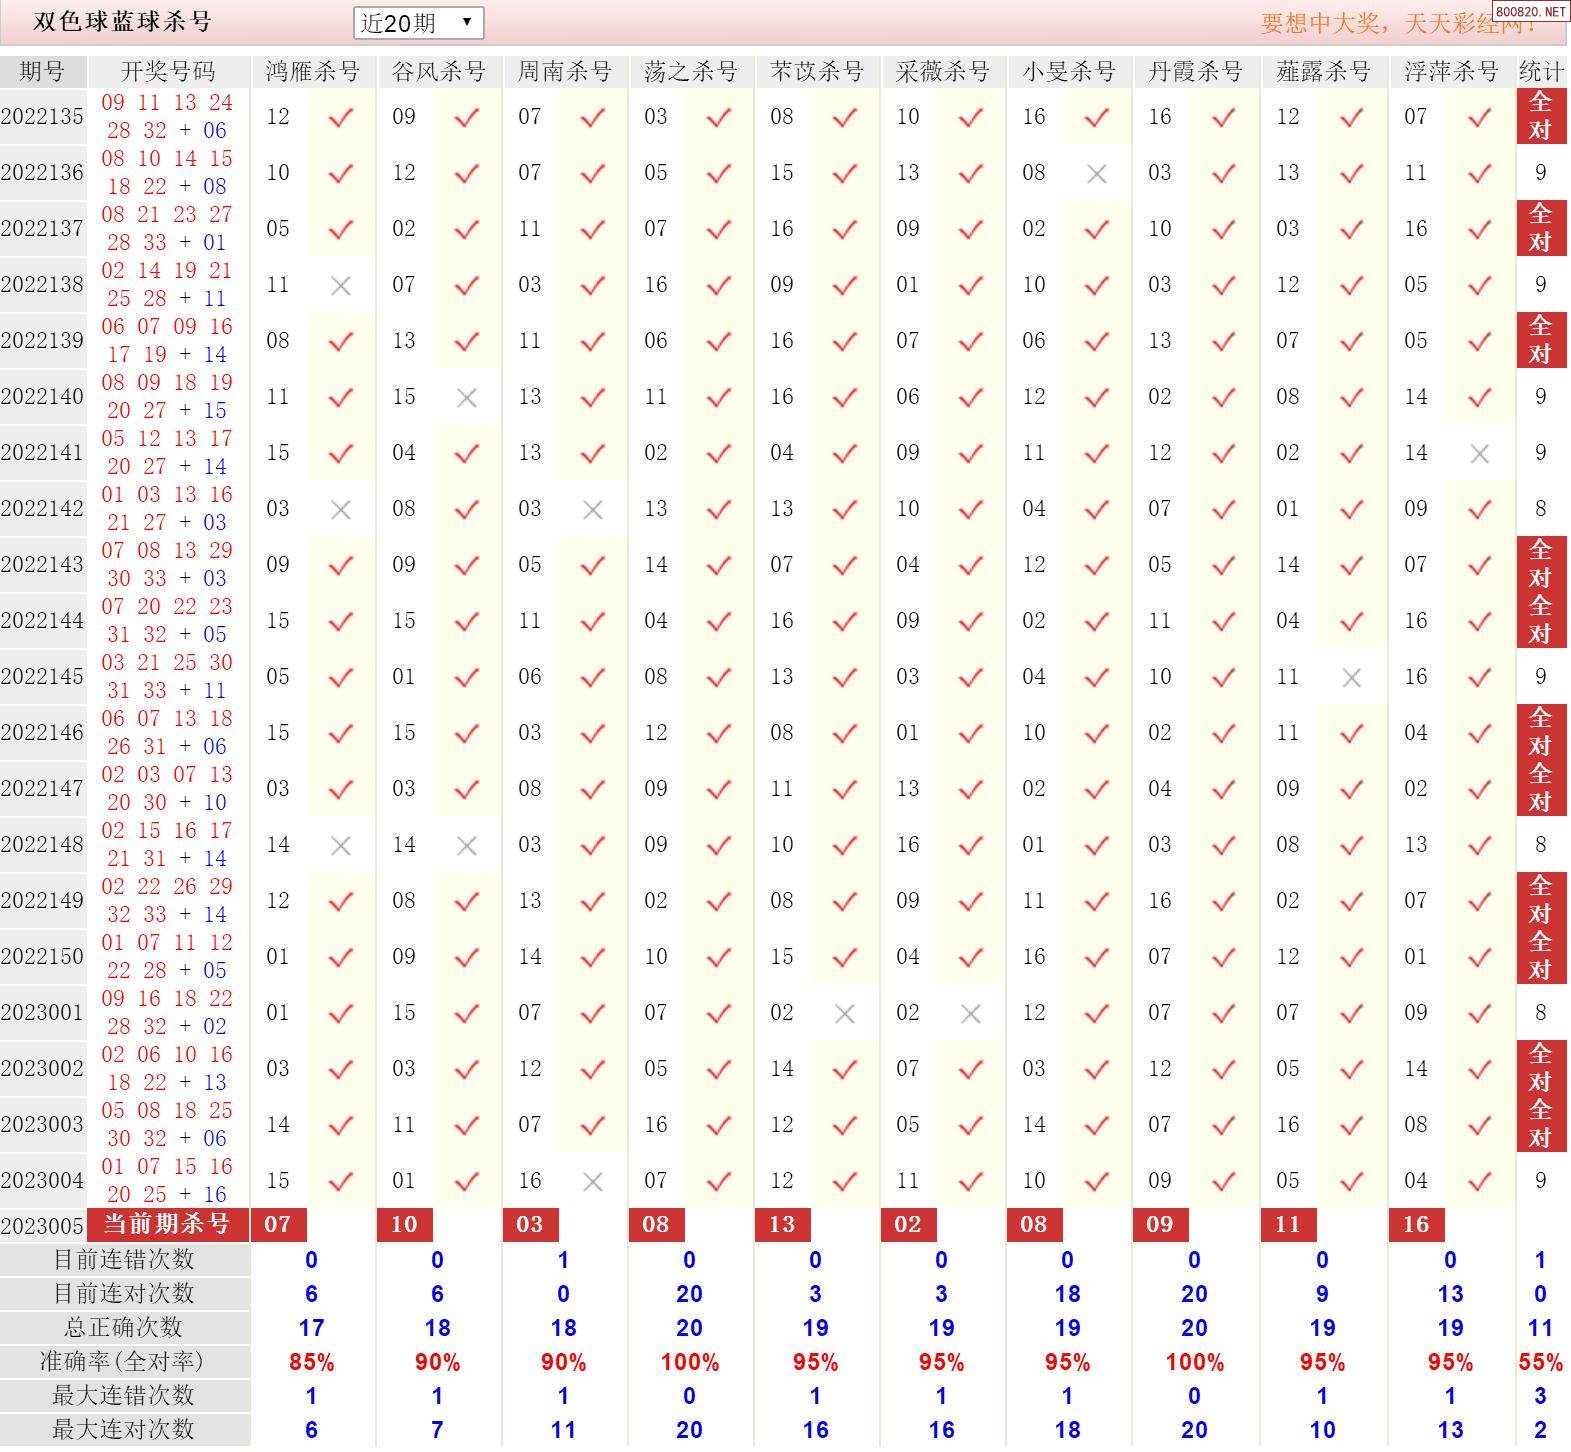Select issue number 2023001
This screenshot has height=1452, width=1571.
point(43,1012)
